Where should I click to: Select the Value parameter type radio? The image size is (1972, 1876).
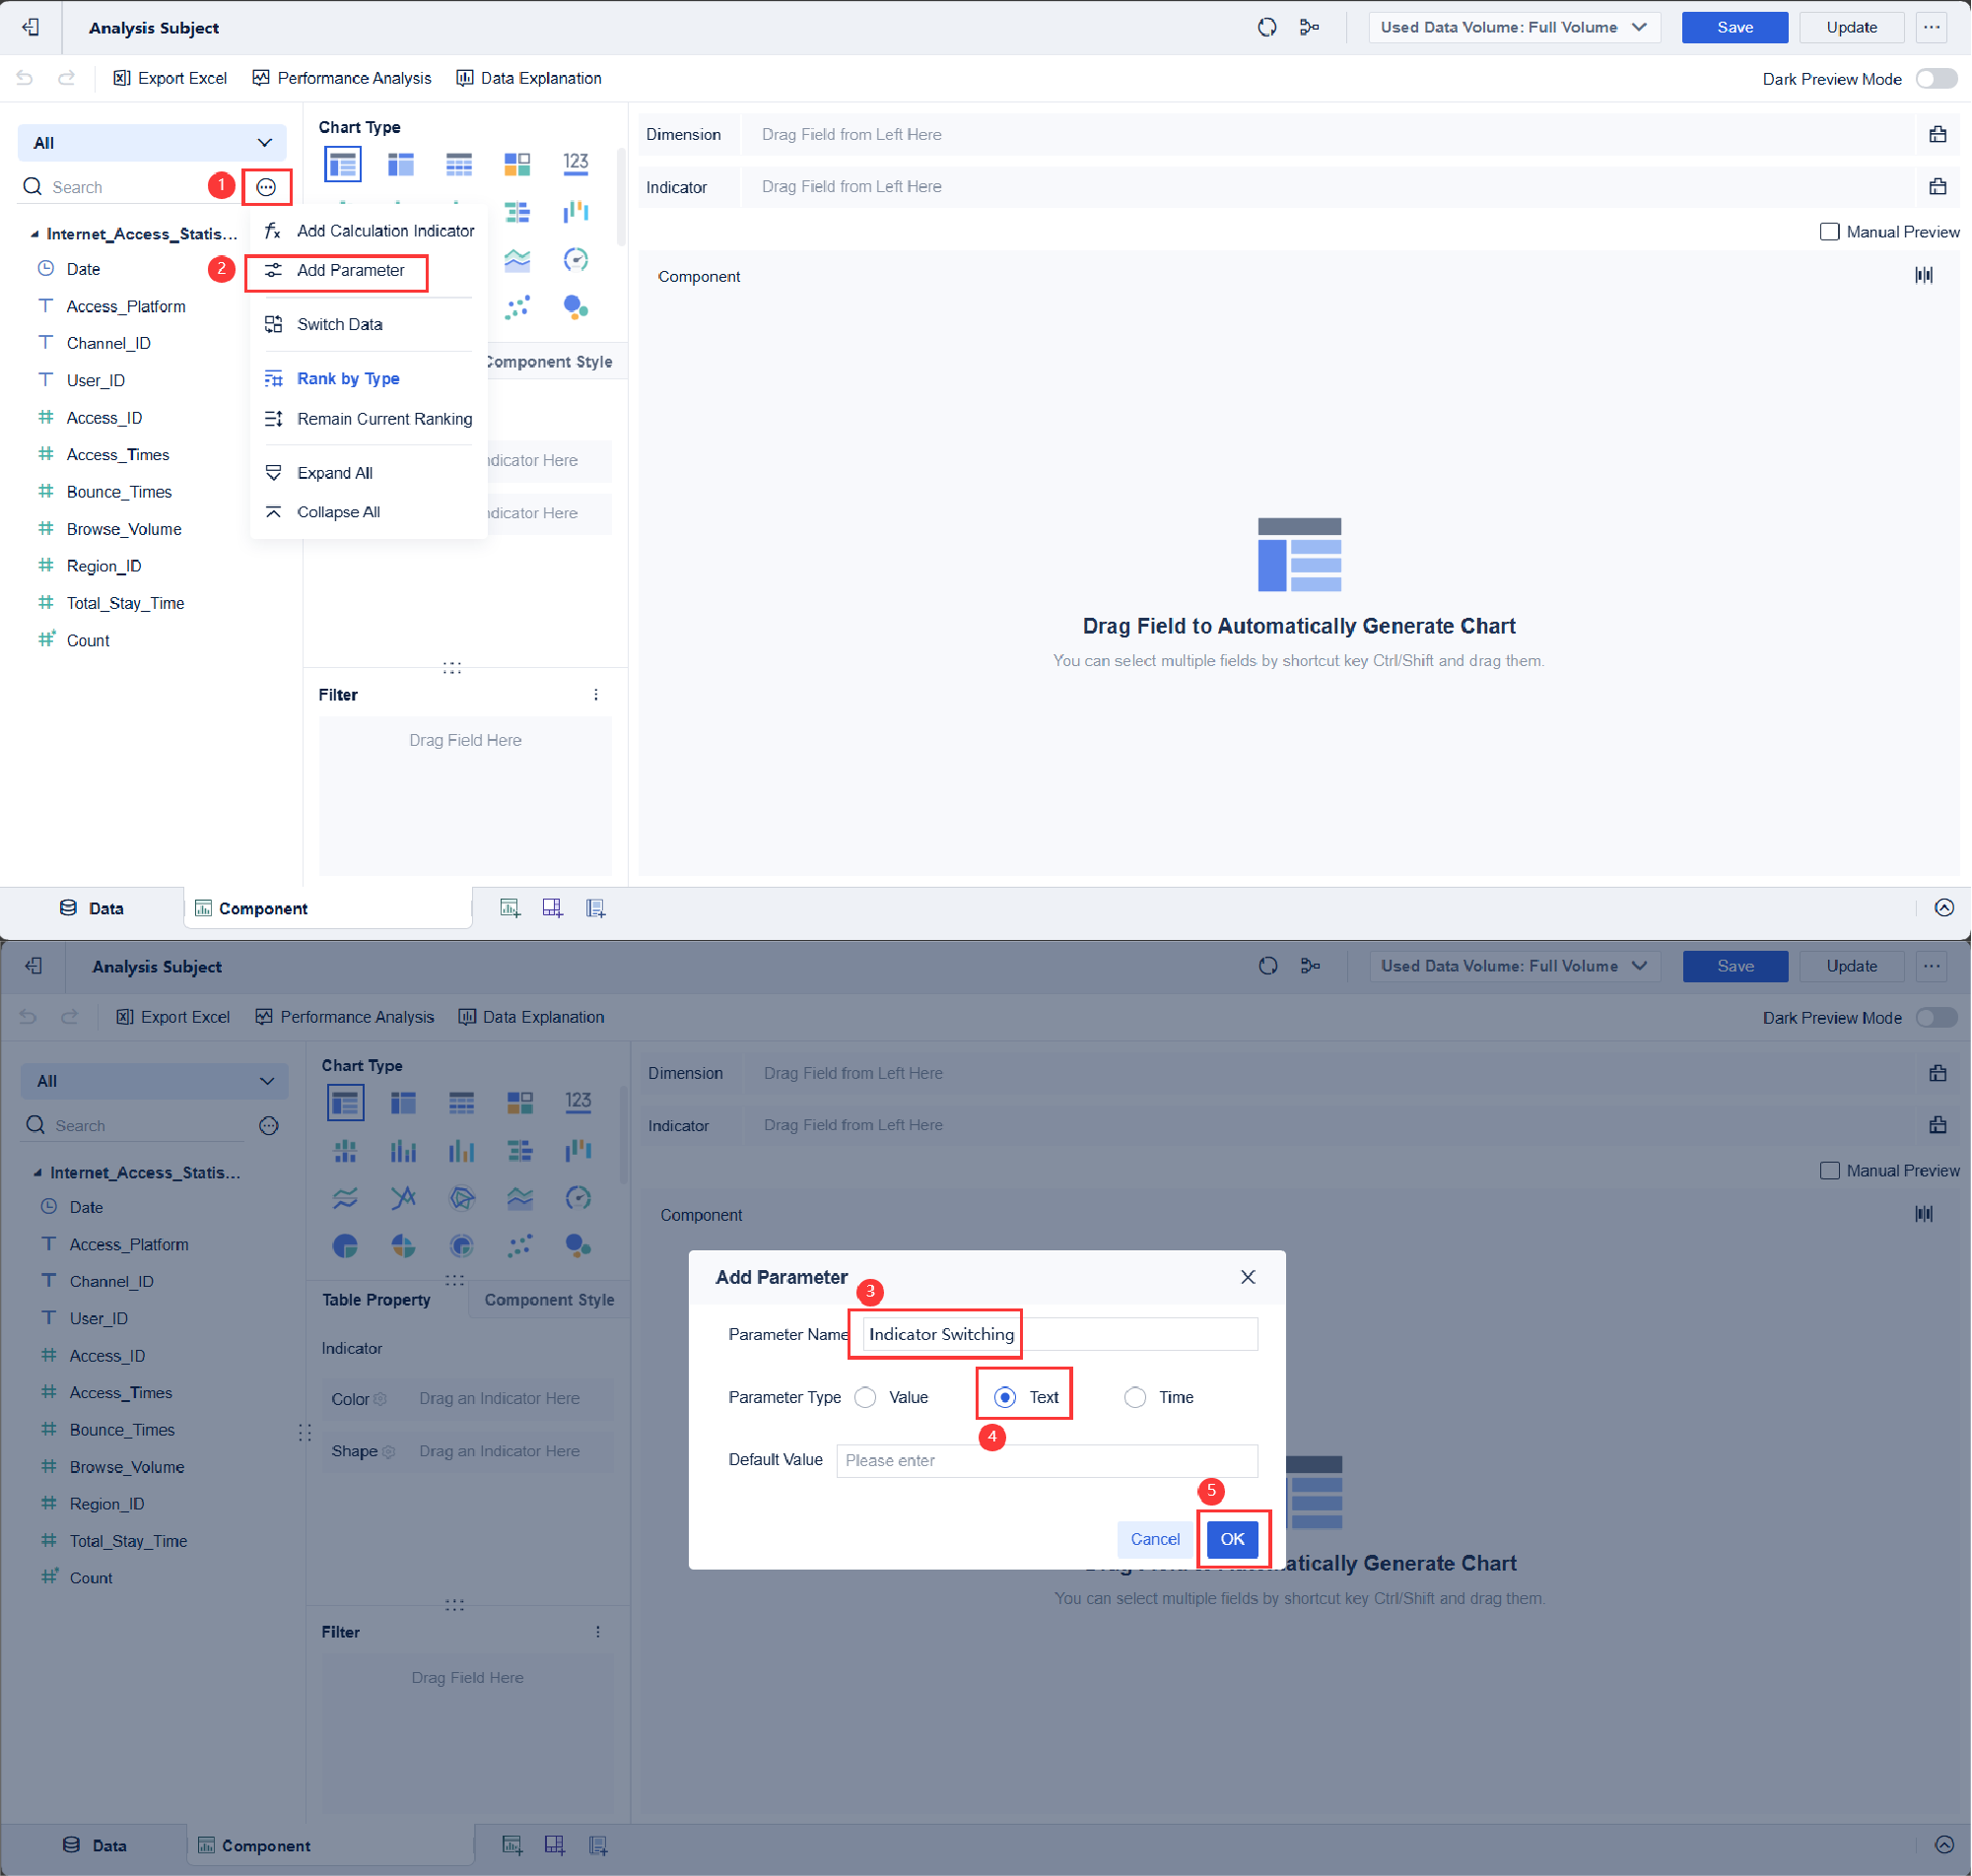click(866, 1397)
